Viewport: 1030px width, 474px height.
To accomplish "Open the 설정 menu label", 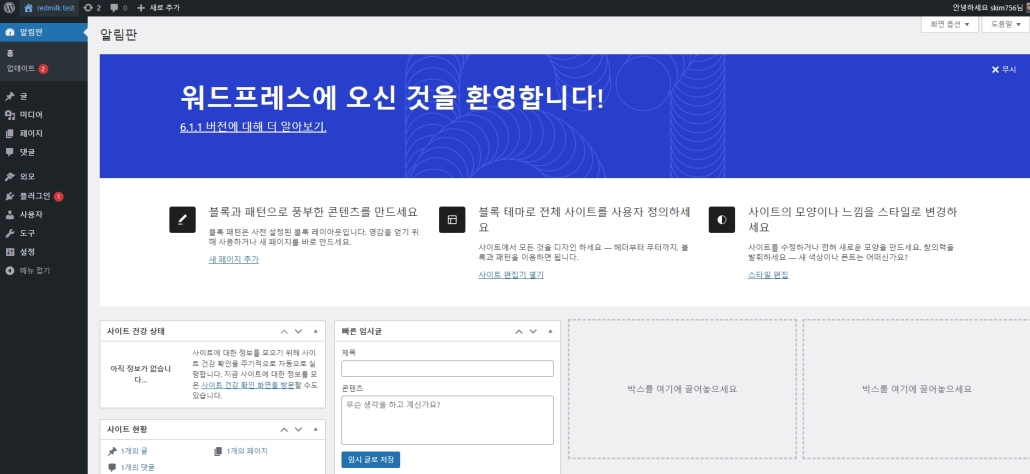I will click(x=27, y=251).
